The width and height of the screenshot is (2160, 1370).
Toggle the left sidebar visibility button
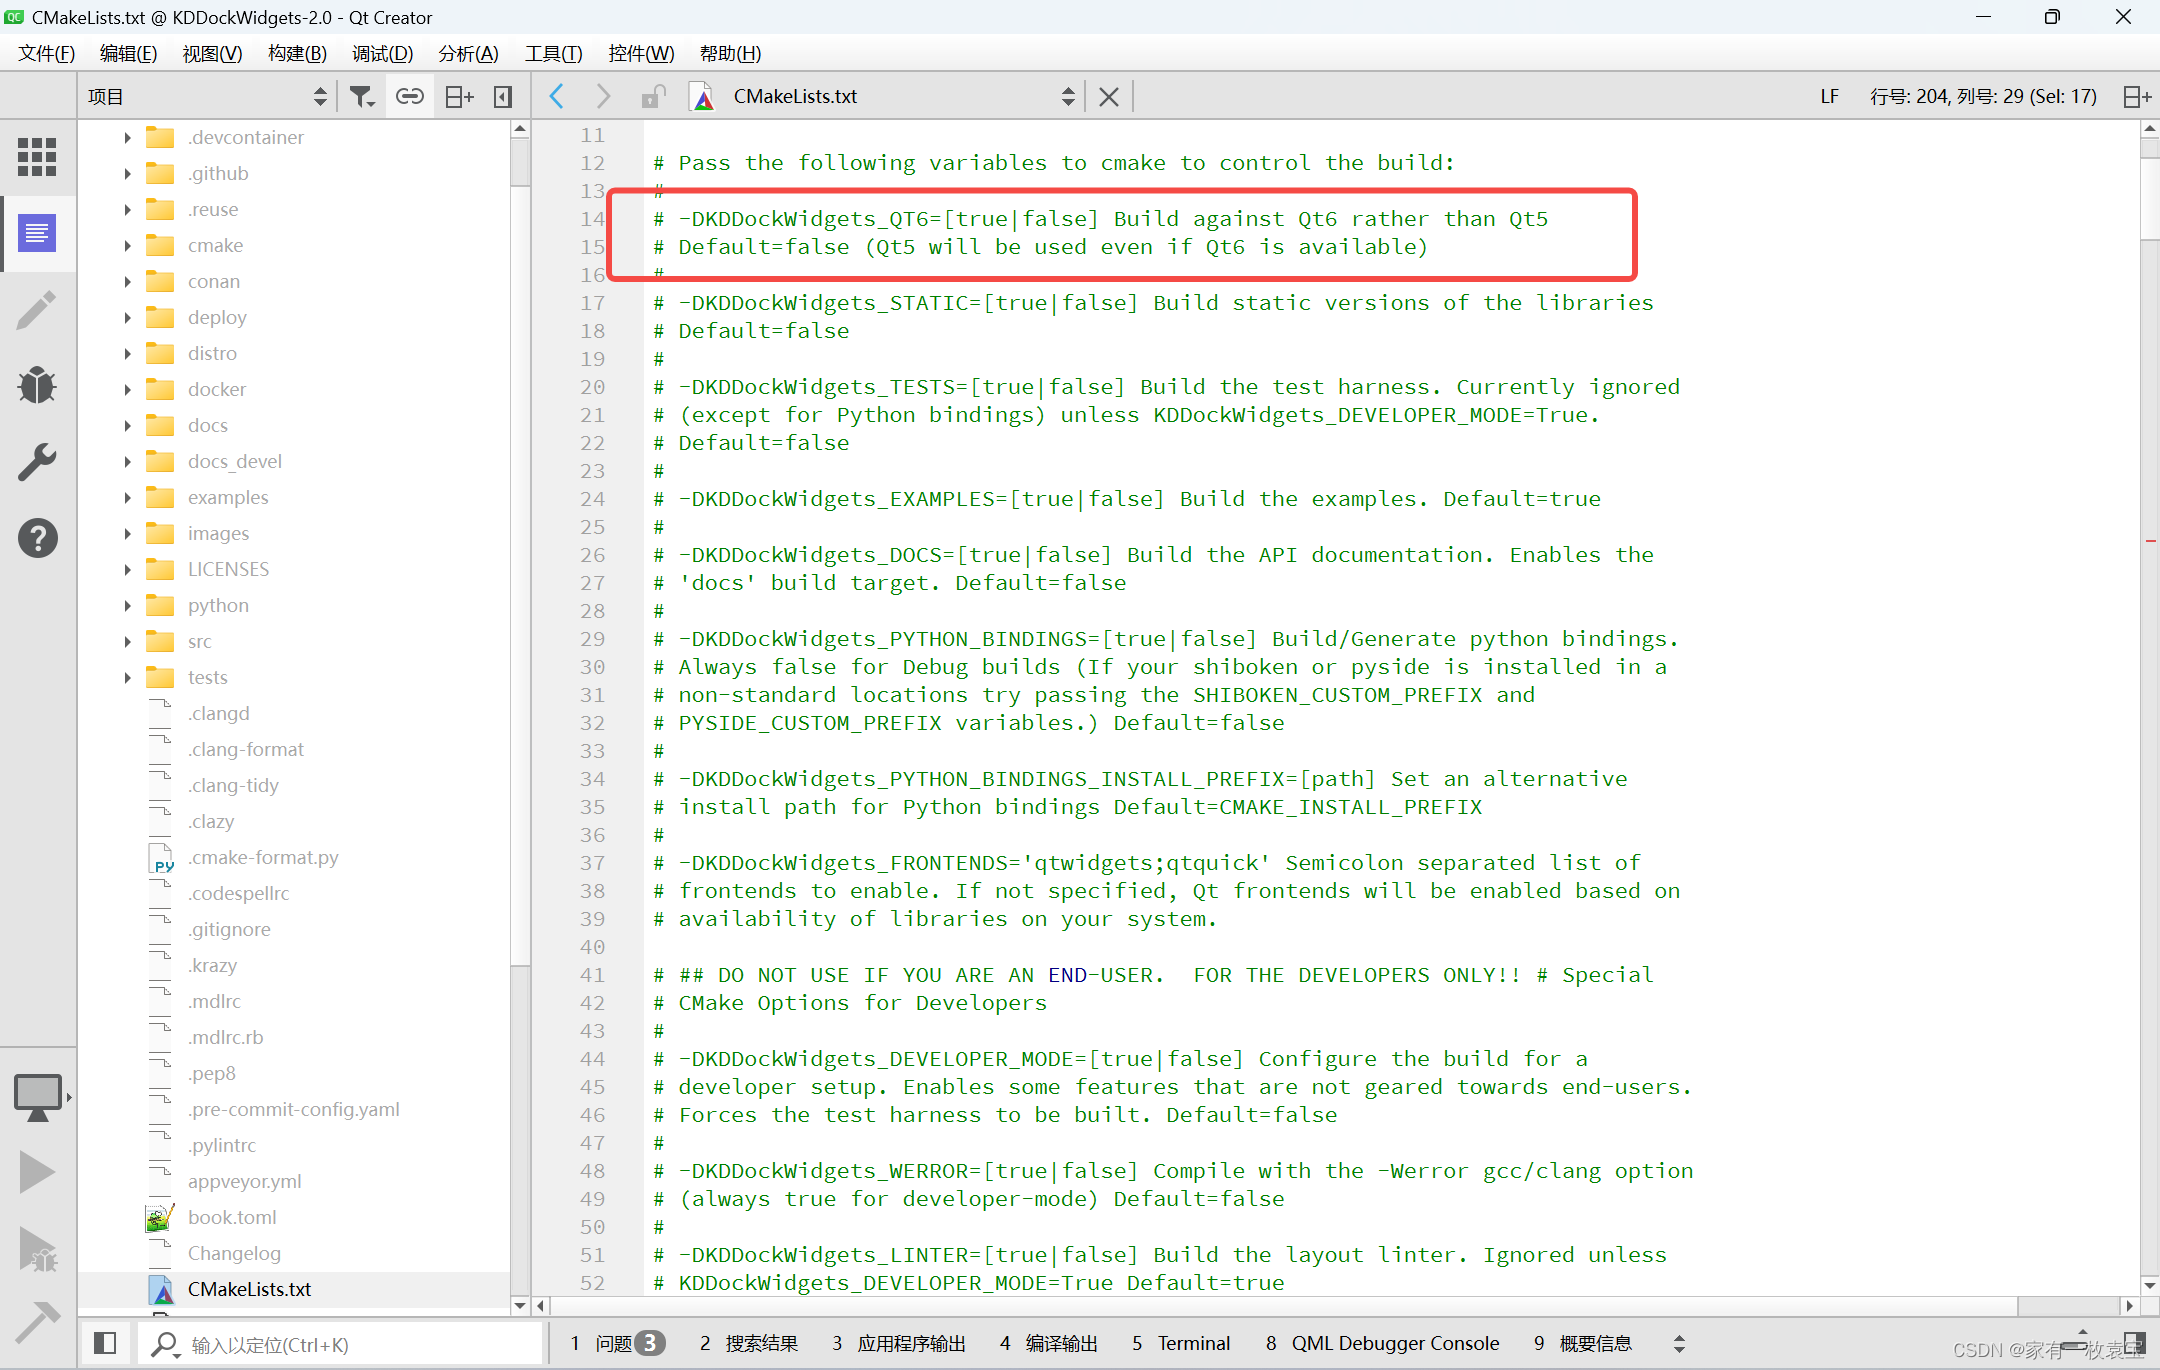pyautogui.click(x=104, y=1343)
